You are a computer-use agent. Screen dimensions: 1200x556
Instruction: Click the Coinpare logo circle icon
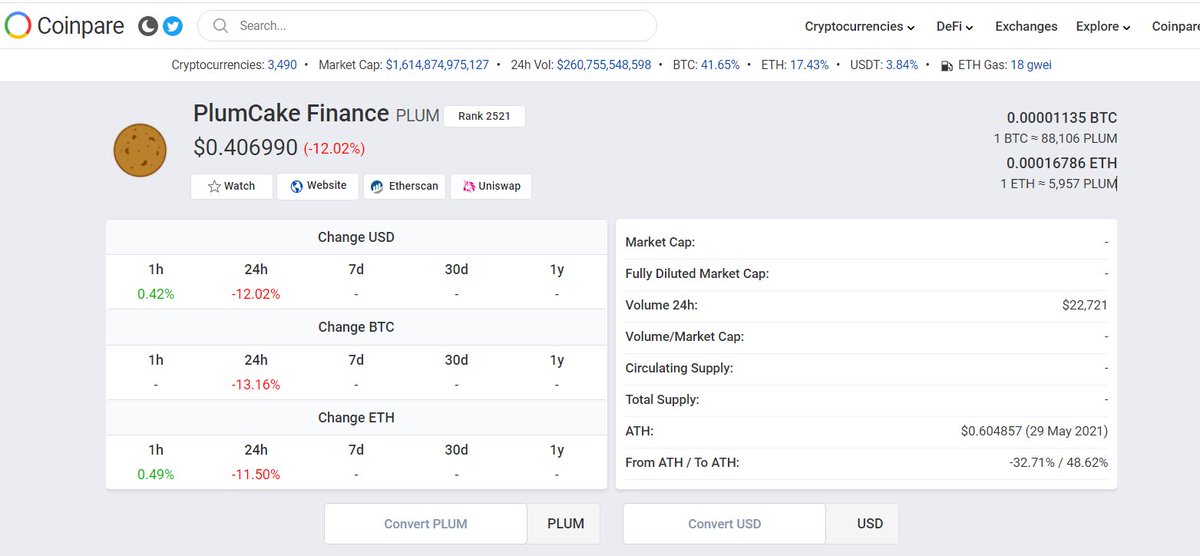click(x=18, y=26)
